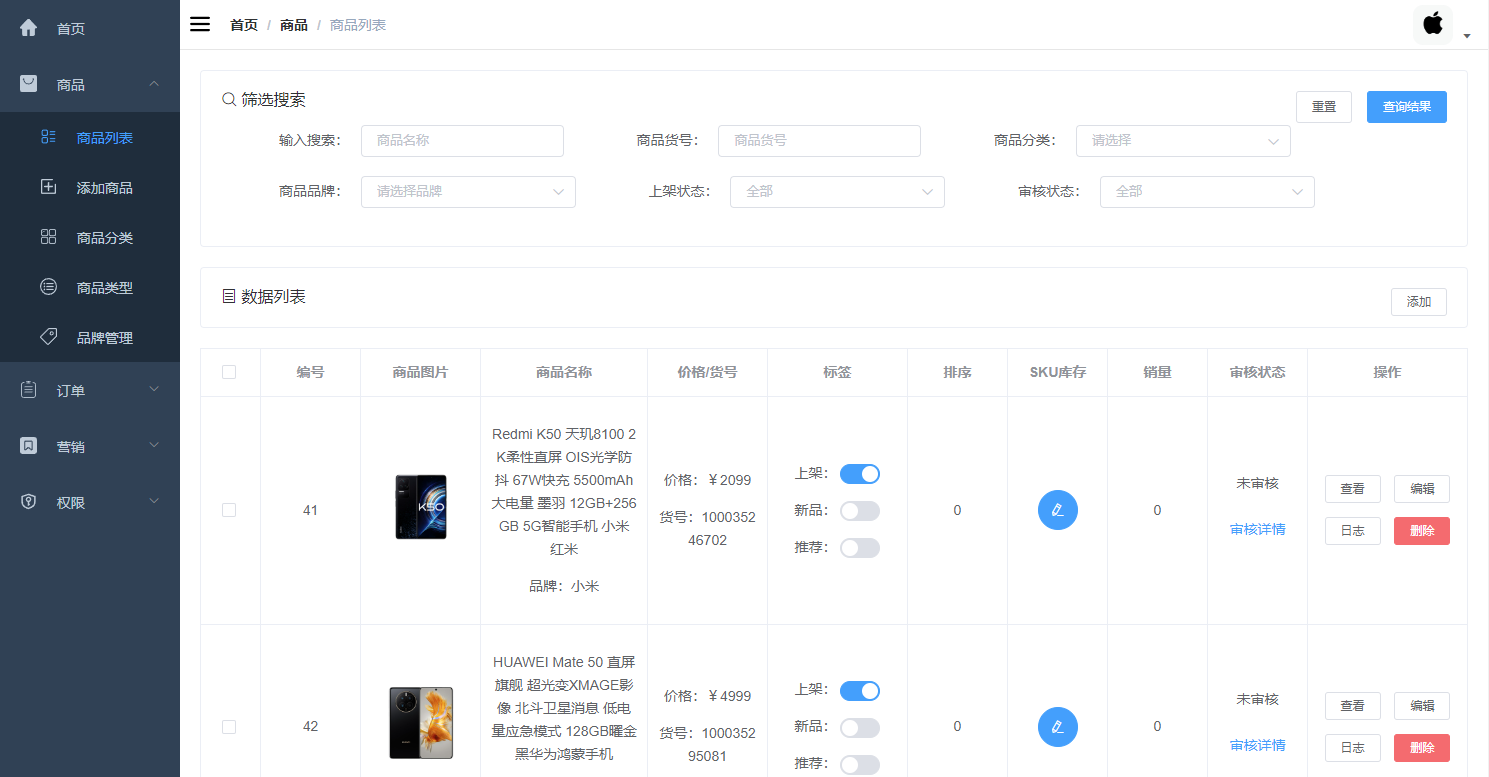Click the 品牌管理 tag icon
Image resolution: width=1489 pixels, height=777 pixels.
point(48,337)
